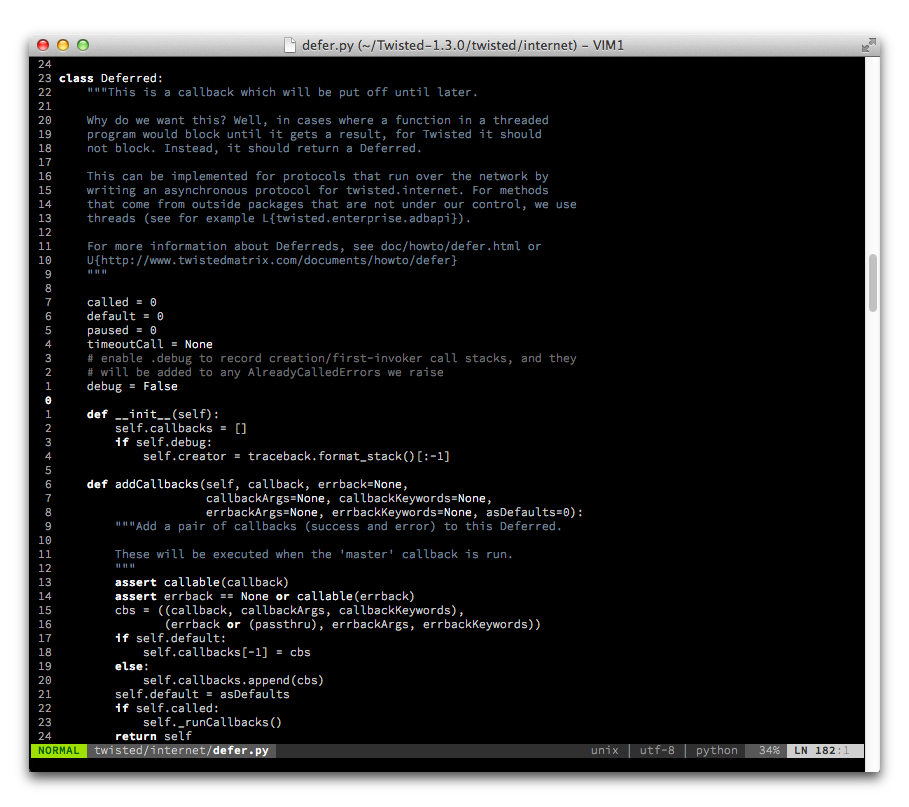This screenshot has width=909, height=807.
Task: Click the vertical scrollbar thumb
Action: [x=872, y=283]
